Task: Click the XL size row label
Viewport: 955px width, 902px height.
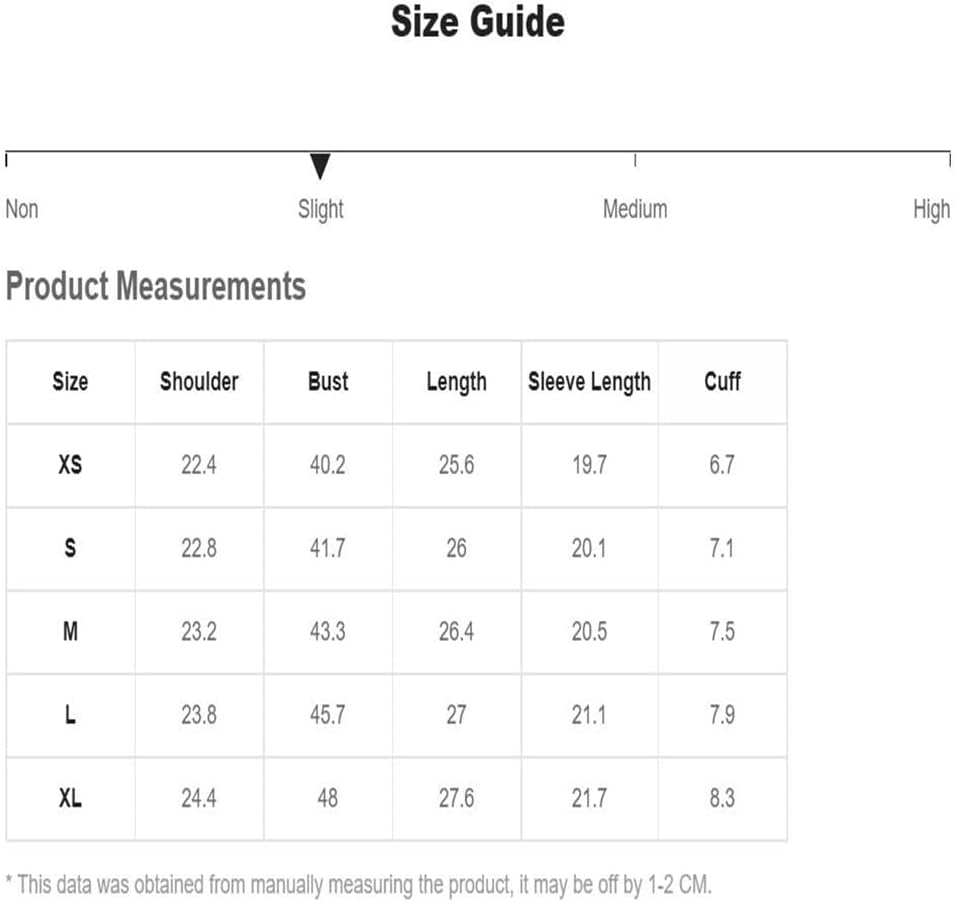Action: tap(70, 798)
